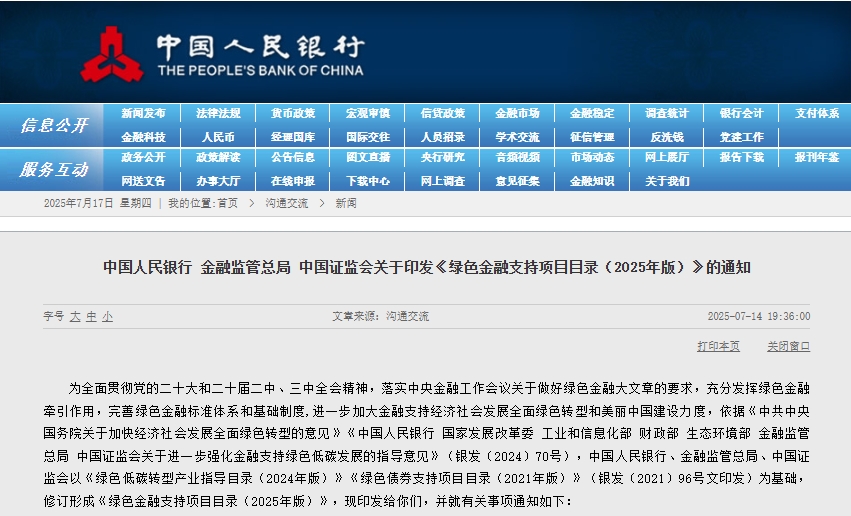Visit 央行研究 page
This screenshot has width=851, height=516.
click(x=443, y=157)
